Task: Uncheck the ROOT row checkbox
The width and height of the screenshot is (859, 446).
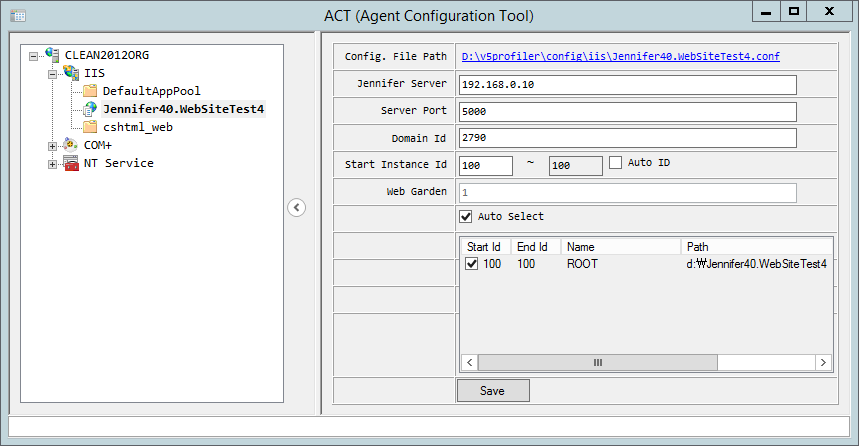Action: point(472,264)
